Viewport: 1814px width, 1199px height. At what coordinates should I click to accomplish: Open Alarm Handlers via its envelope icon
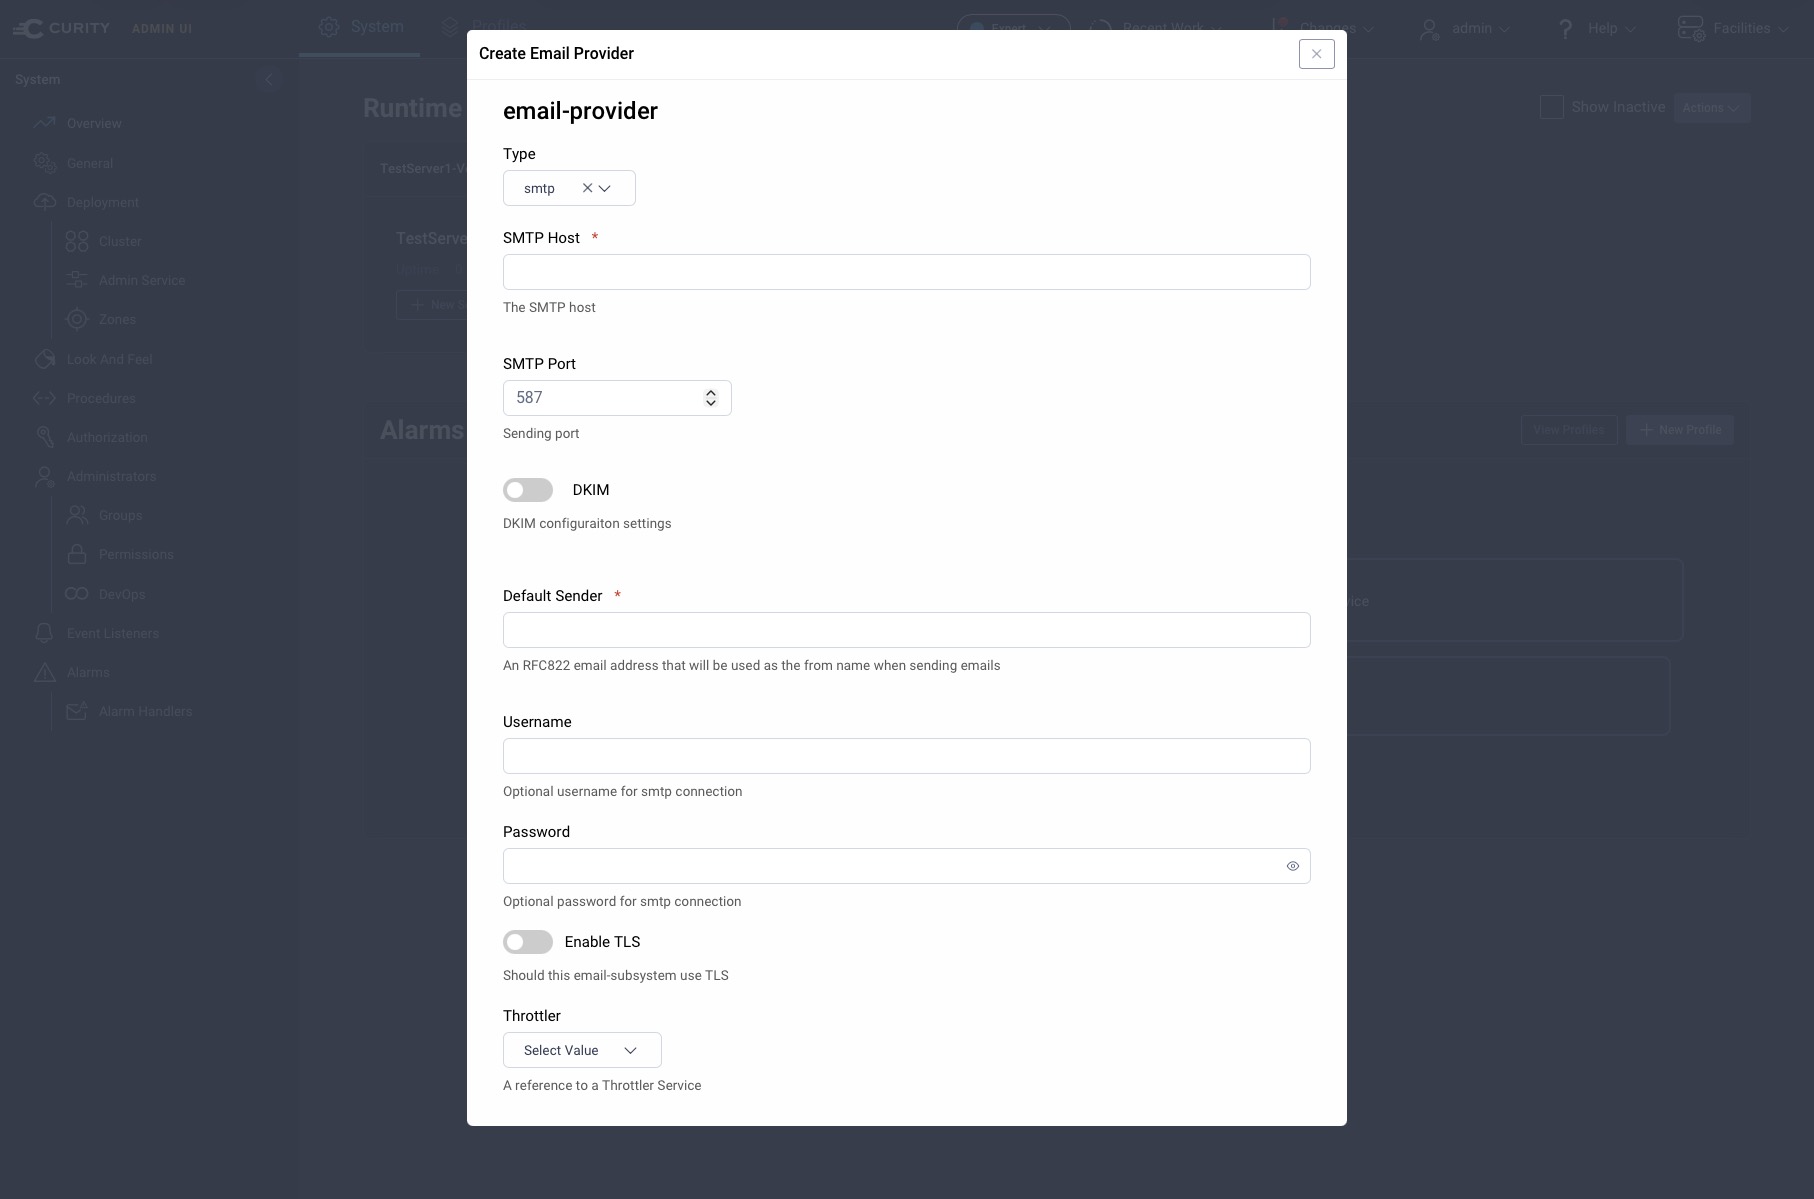[78, 711]
